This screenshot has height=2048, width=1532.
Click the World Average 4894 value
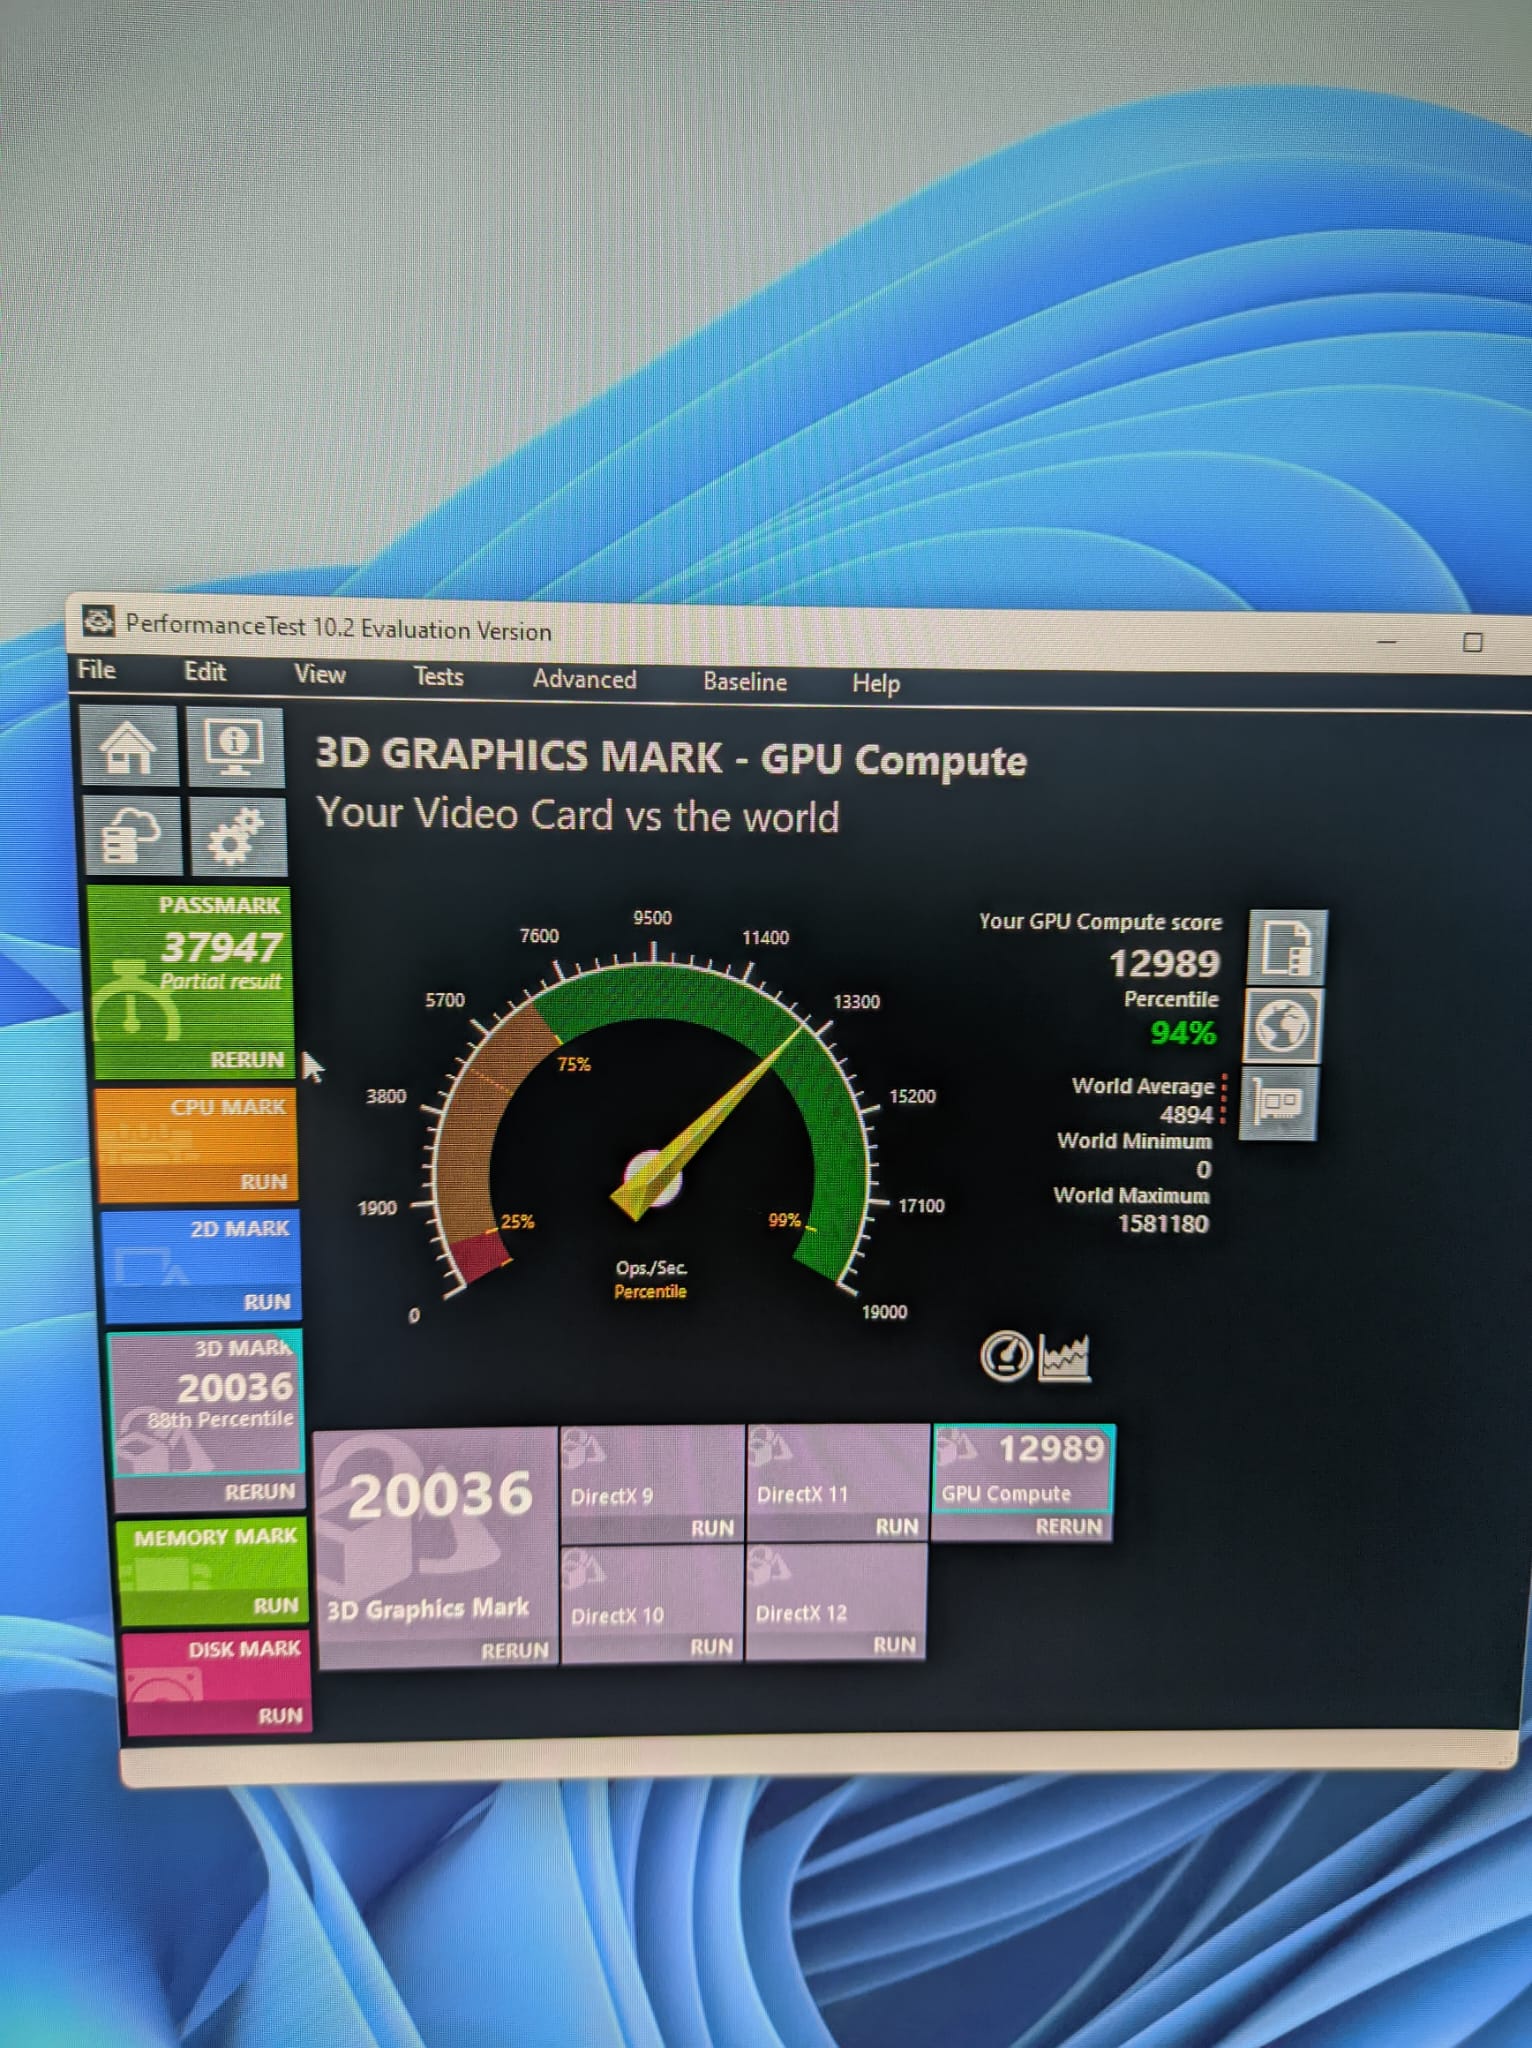pyautogui.click(x=1185, y=1114)
